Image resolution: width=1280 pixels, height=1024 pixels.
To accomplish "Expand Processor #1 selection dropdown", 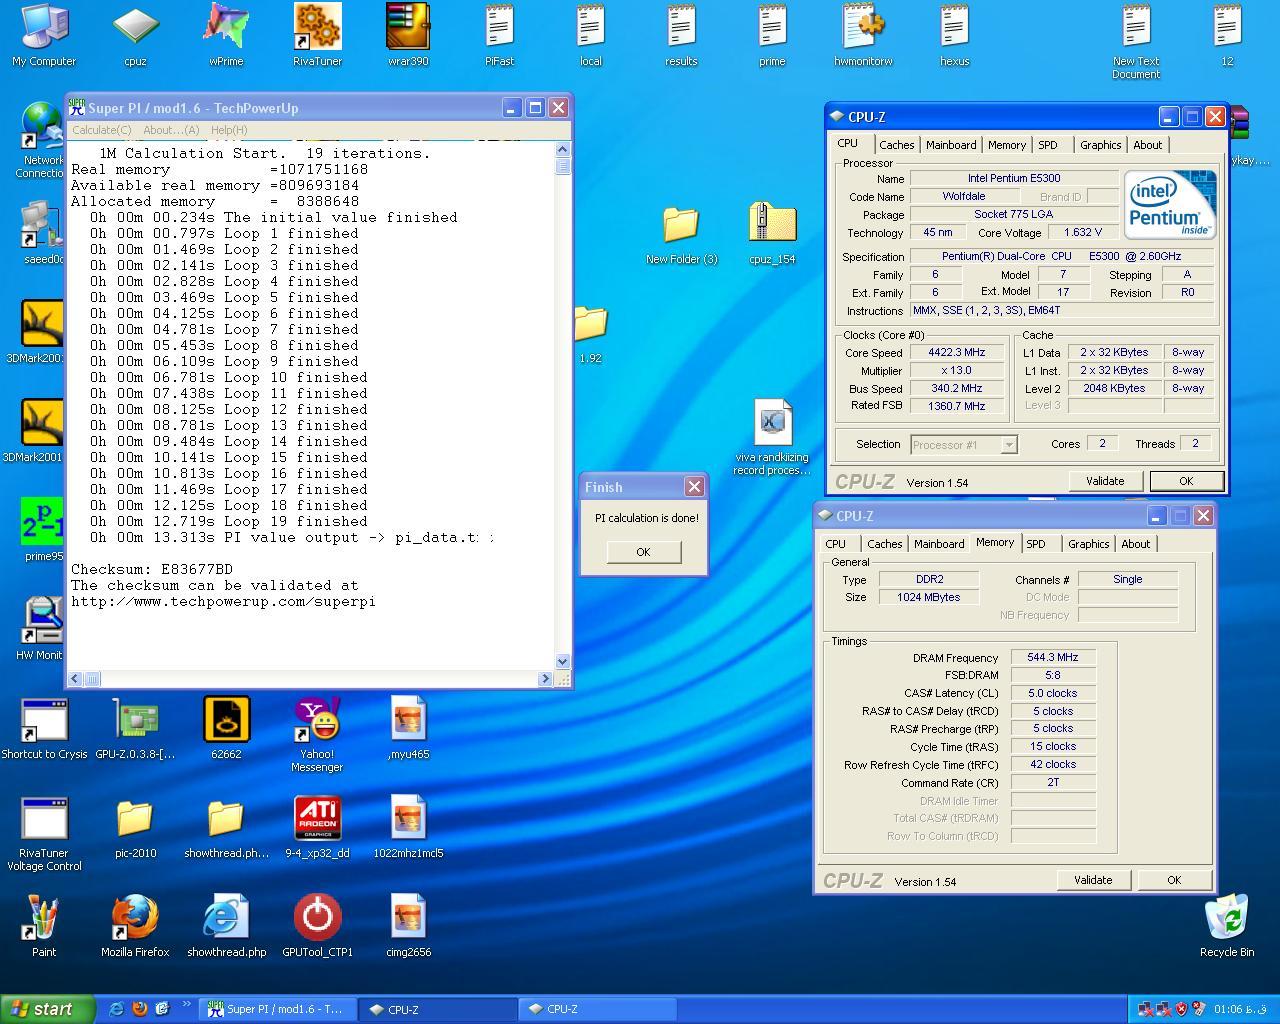I will 1009,445.
